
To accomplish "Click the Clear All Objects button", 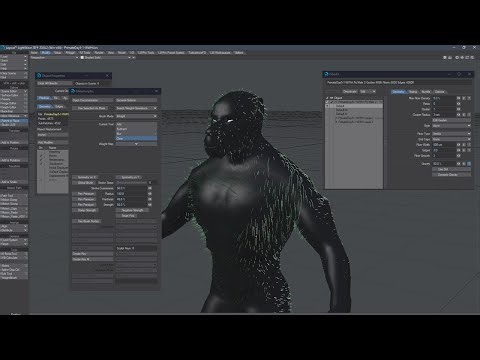I will [x=54, y=83].
